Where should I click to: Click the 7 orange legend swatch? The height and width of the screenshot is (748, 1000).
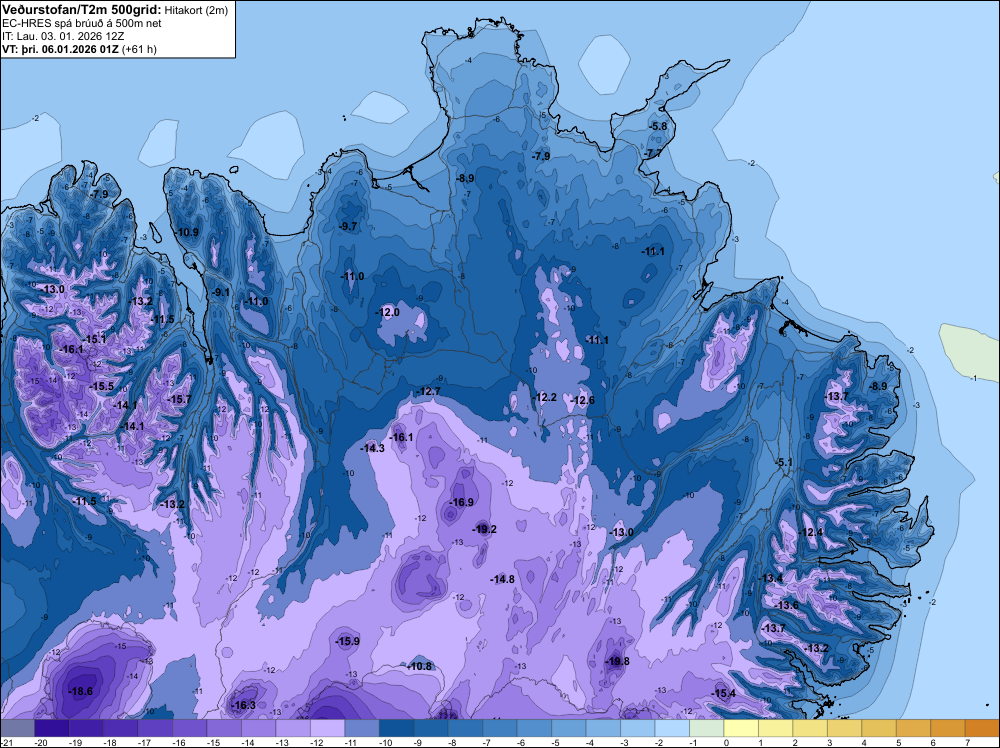pyautogui.click(x=982, y=728)
